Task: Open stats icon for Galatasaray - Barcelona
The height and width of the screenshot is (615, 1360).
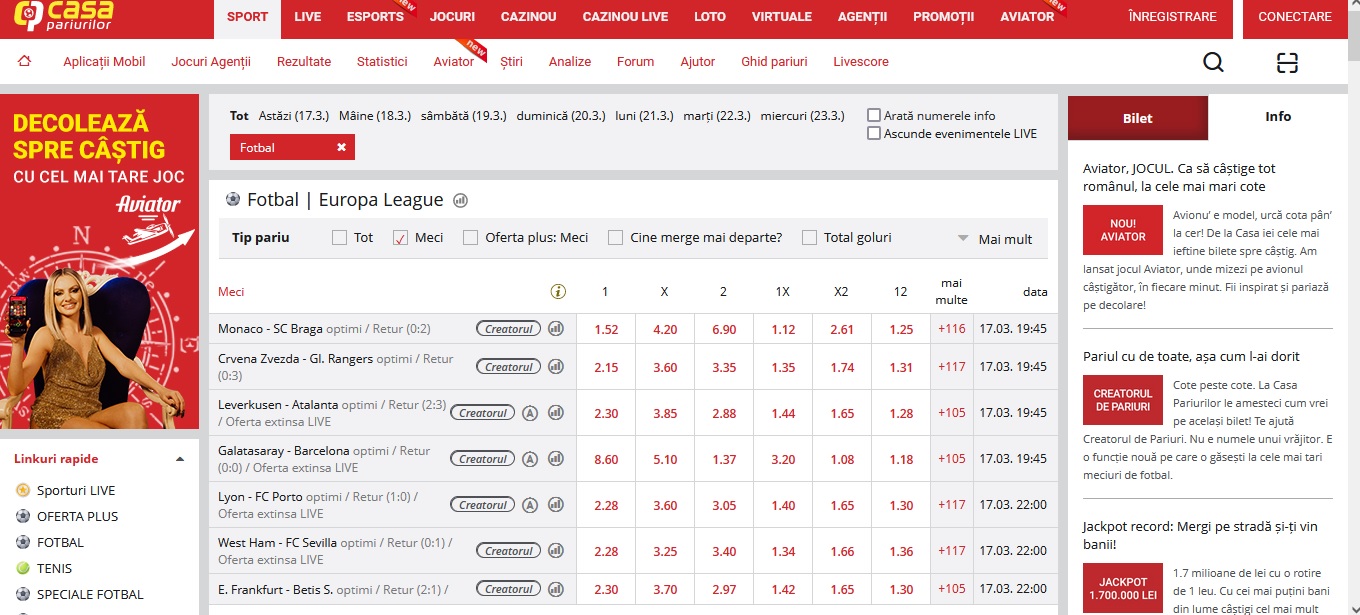Action: click(x=556, y=459)
